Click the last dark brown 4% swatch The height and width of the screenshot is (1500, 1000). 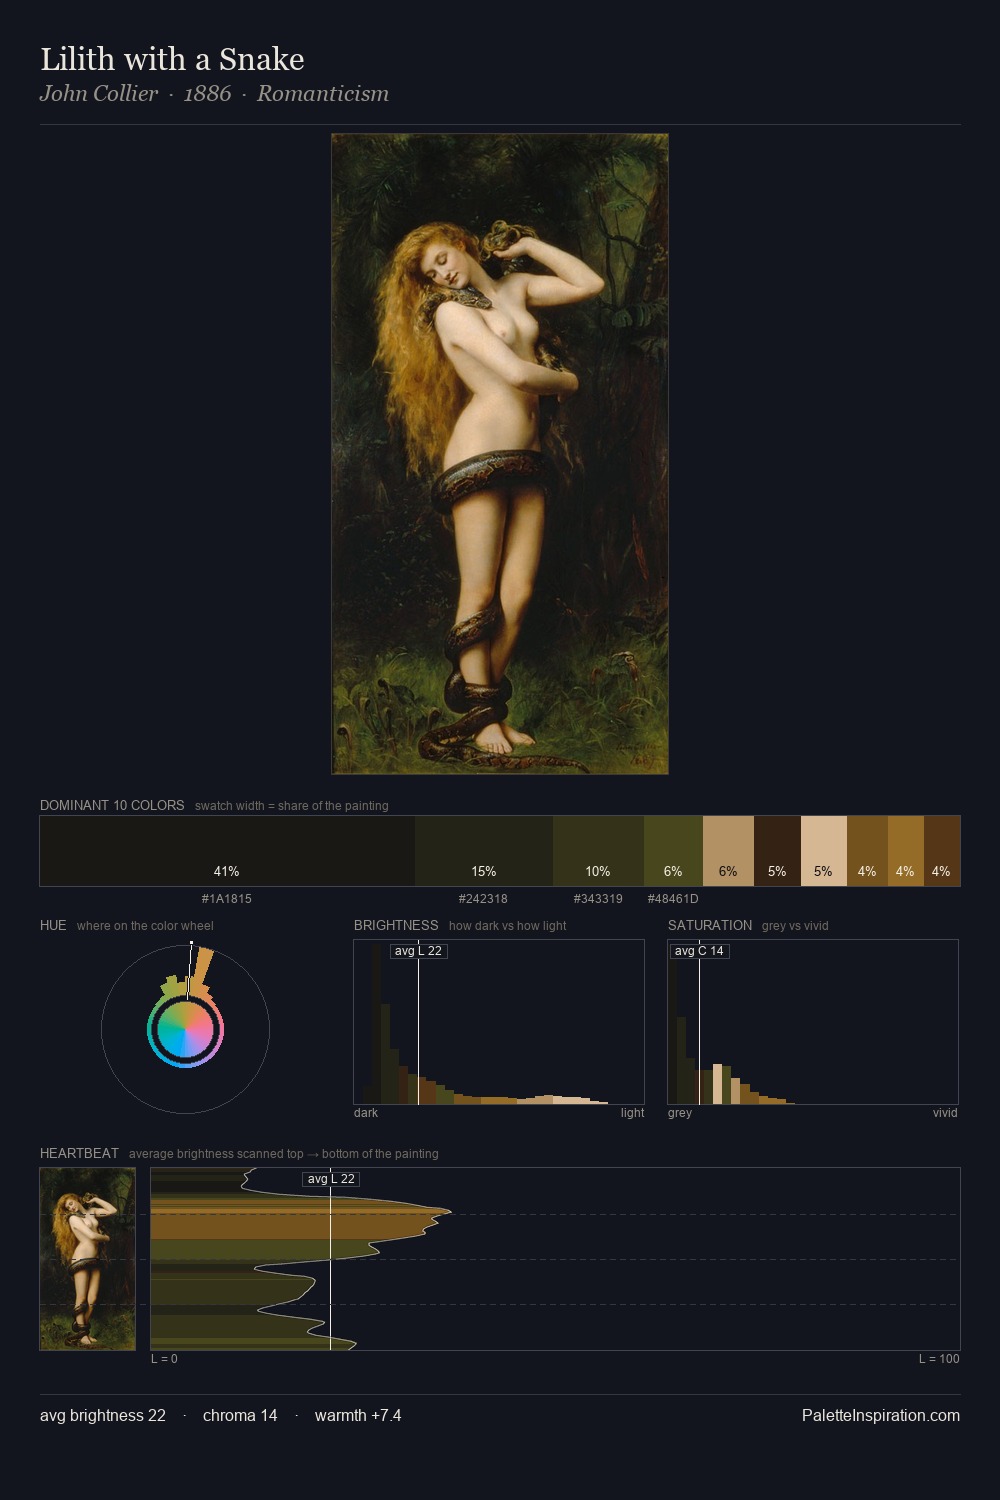pos(942,851)
